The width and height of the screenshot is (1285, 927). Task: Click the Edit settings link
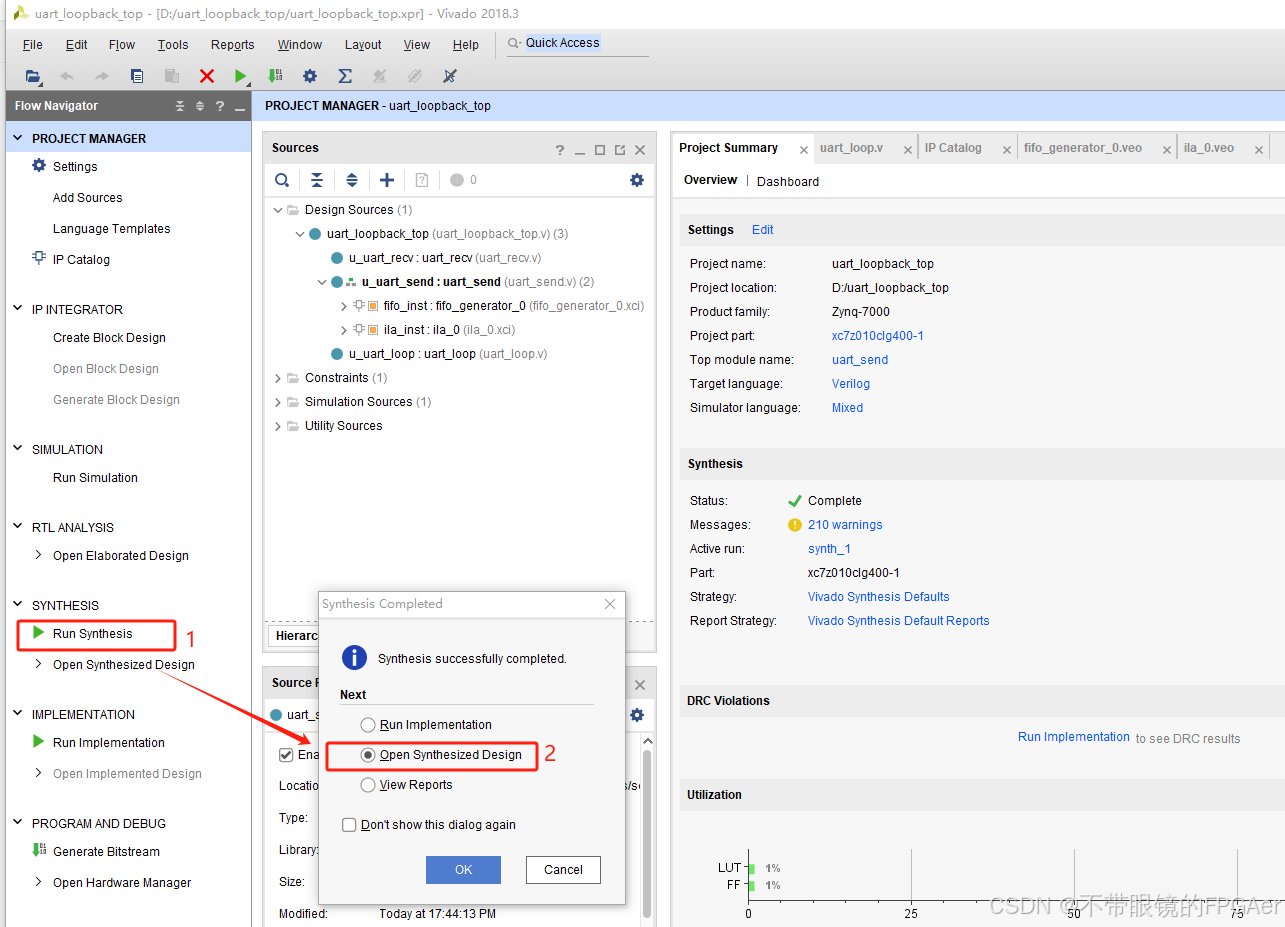click(x=763, y=230)
